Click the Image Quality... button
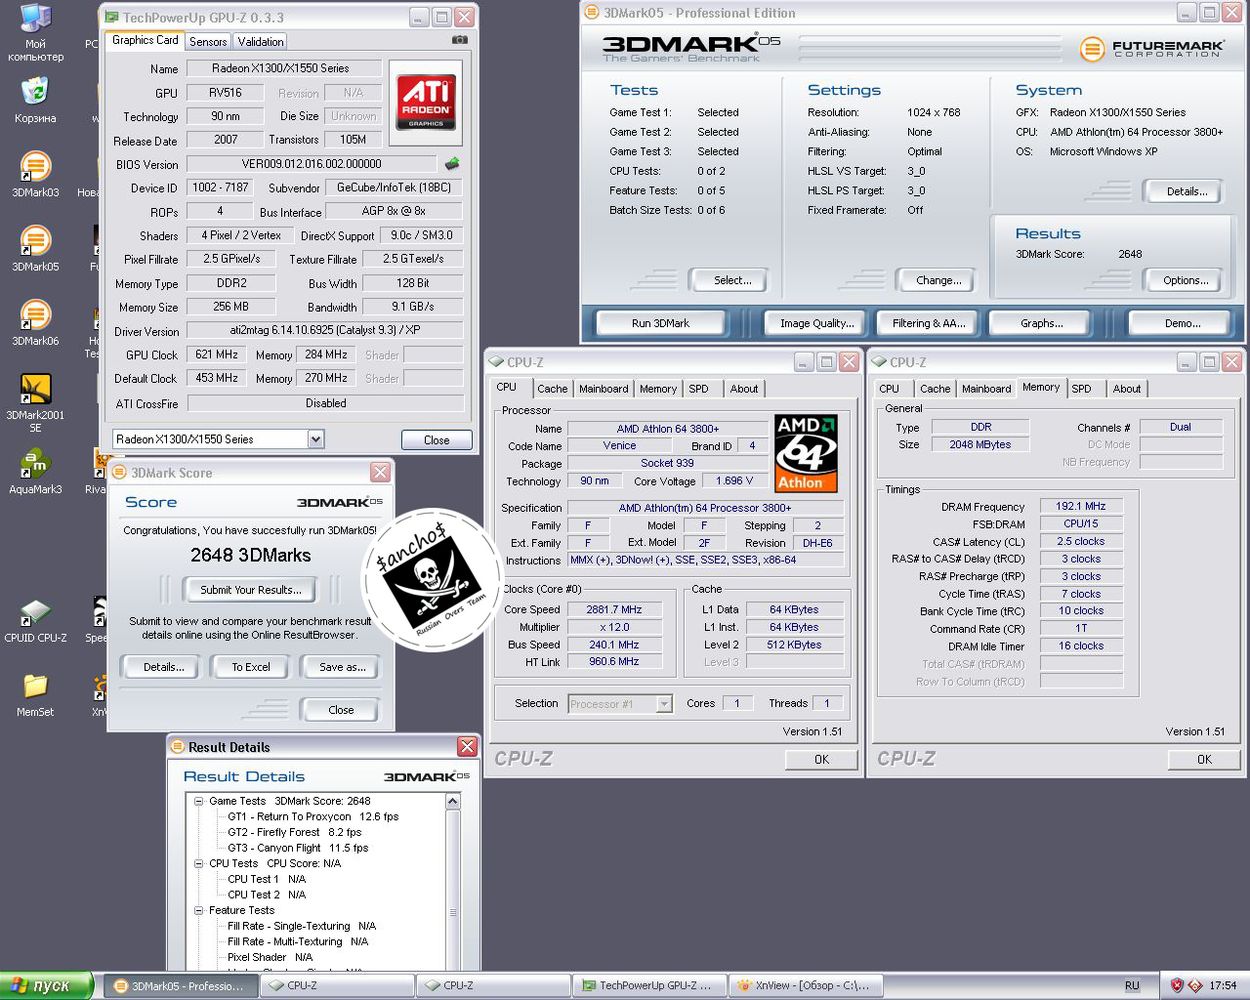Screen dimensions: 1250x1000 click(817, 323)
